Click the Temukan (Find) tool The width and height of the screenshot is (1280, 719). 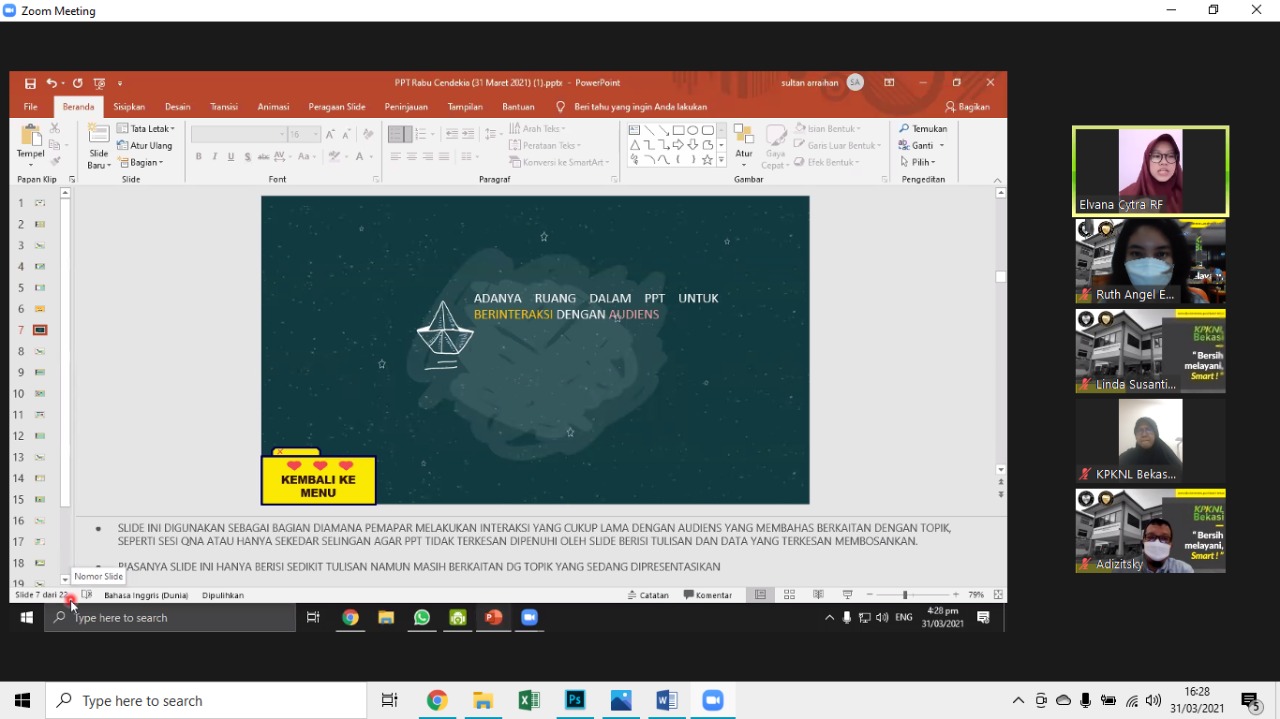pos(922,129)
